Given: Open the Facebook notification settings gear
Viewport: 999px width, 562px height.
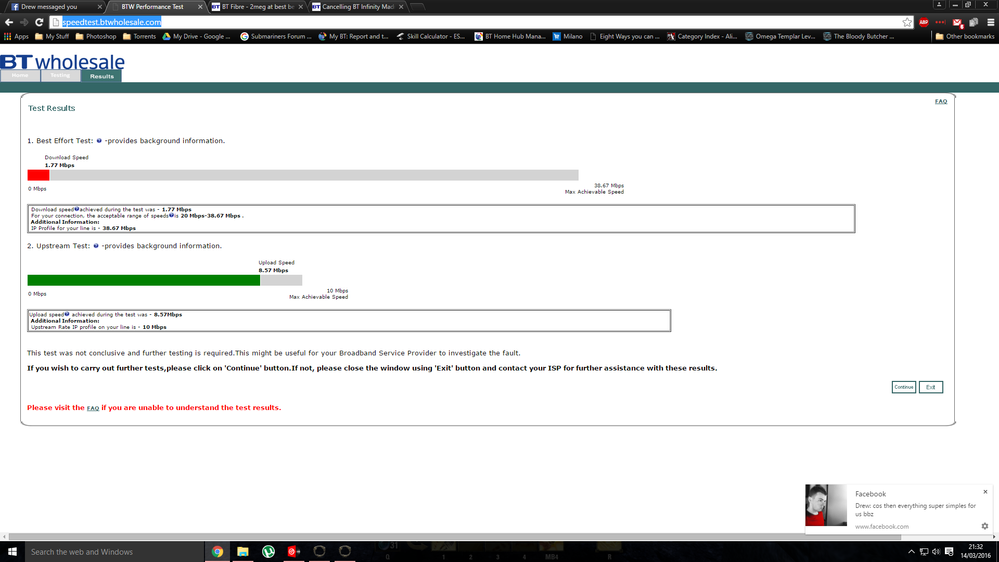Looking at the screenshot, I should tap(985, 526).
